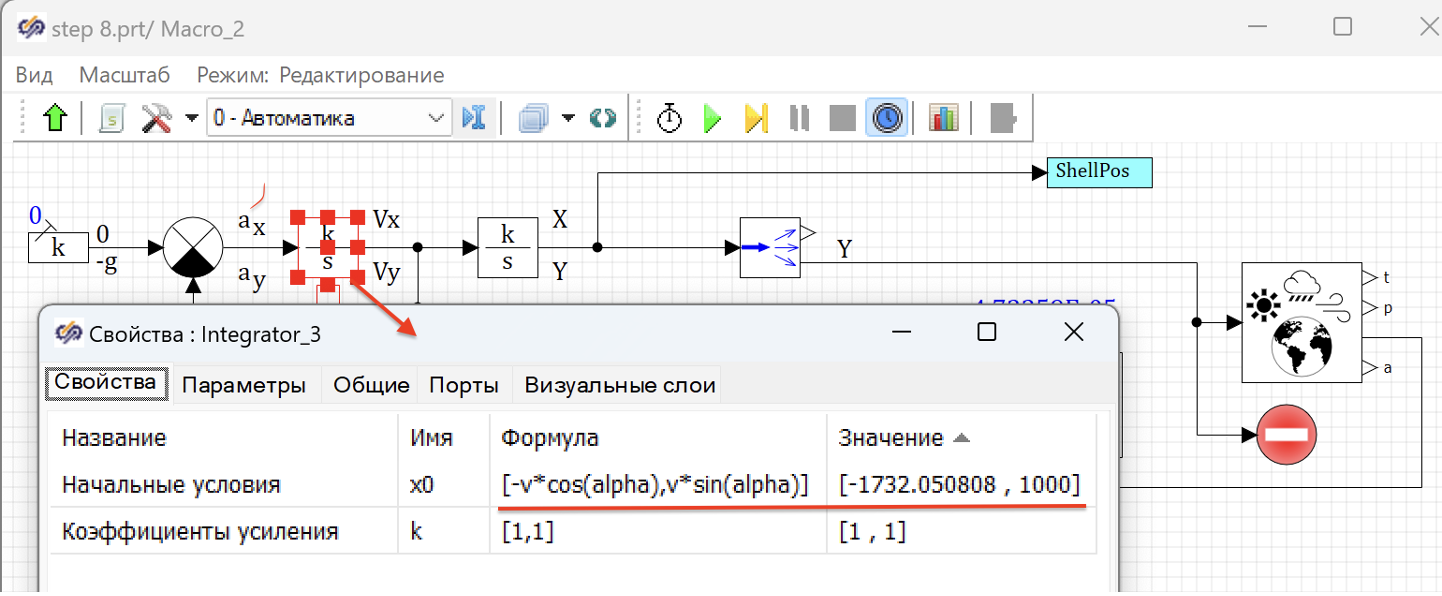
Task: Click the stopwatch simulation settings icon
Action: [669, 118]
